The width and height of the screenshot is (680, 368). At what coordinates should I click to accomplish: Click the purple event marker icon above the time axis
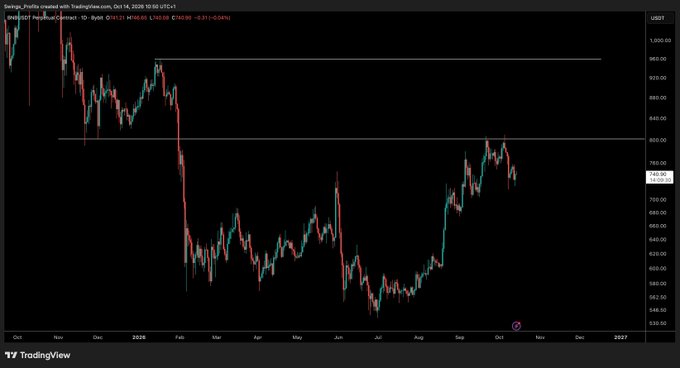[516, 326]
